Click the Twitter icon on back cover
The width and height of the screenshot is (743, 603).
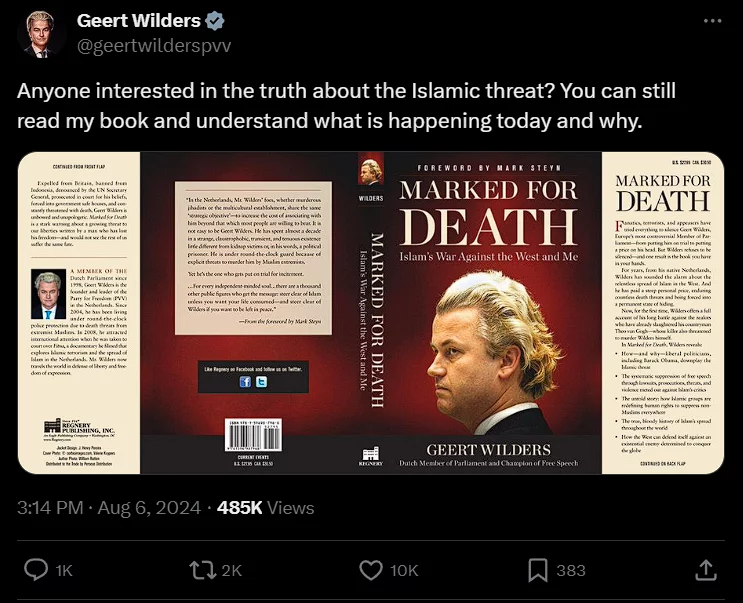261,382
